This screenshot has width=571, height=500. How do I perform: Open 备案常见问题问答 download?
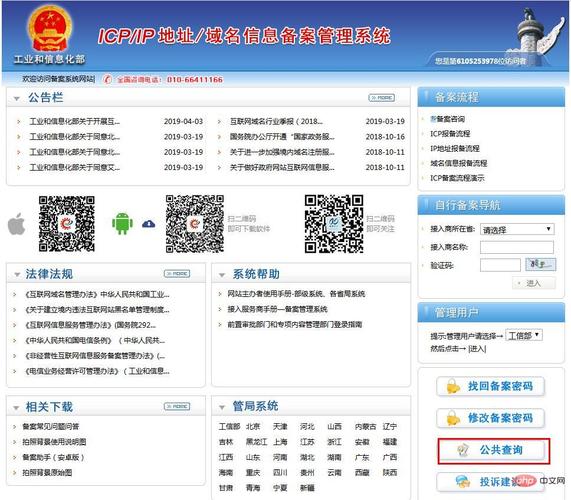coord(51,426)
